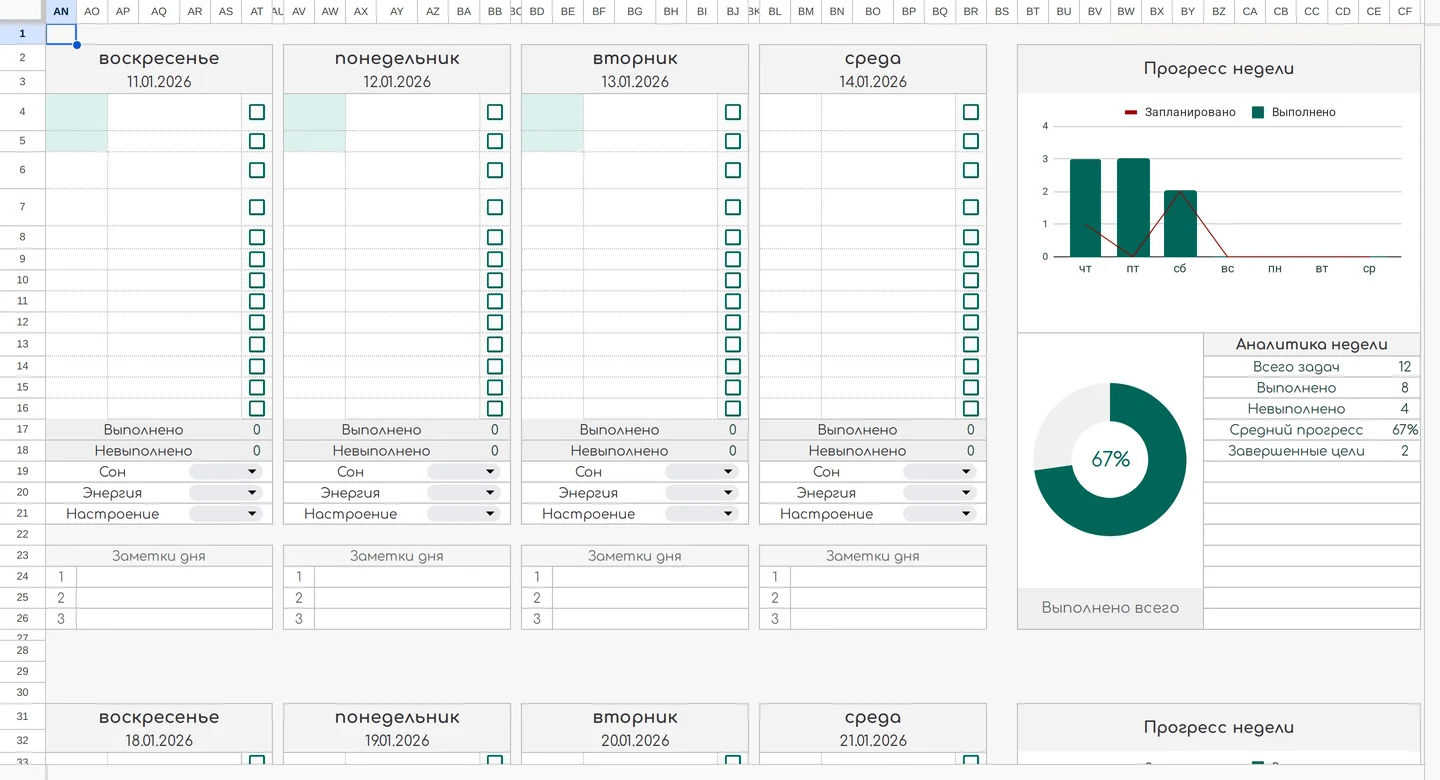Select the 67% donut chart
This screenshot has height=780, width=1440.
click(x=1110, y=460)
